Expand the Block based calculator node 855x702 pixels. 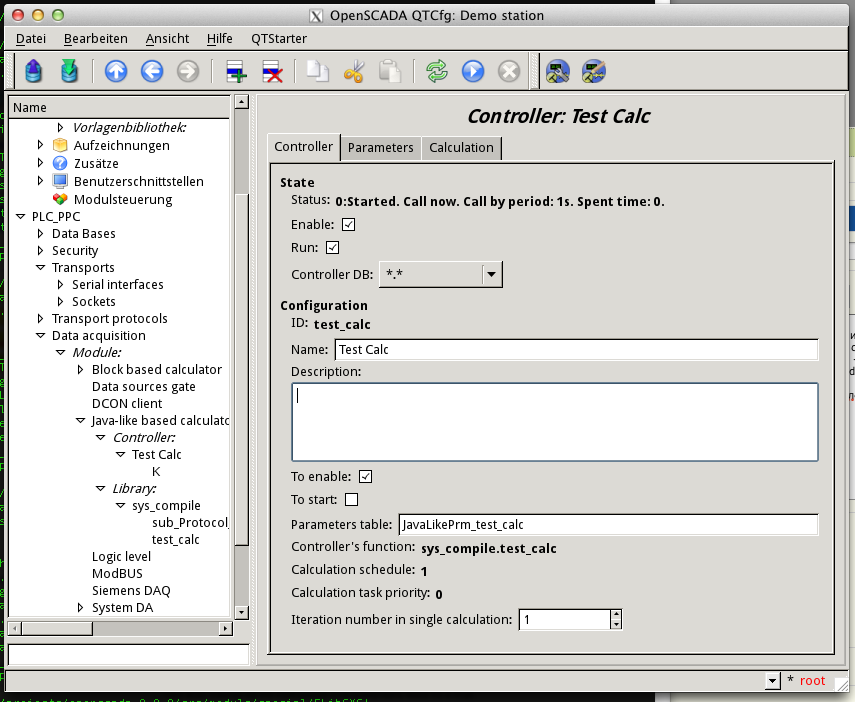pos(82,369)
